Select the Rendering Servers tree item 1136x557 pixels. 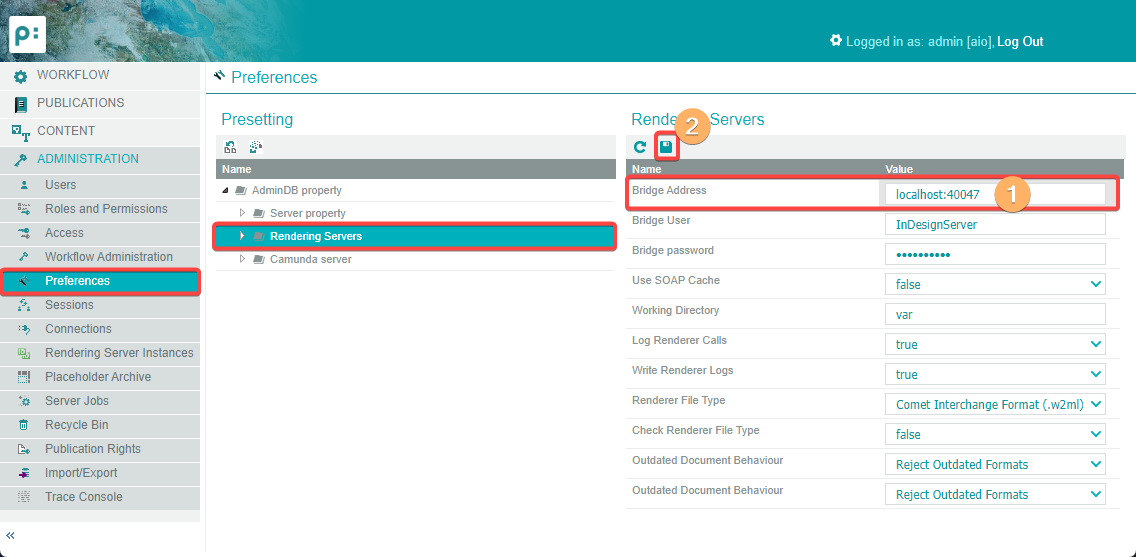(316, 236)
